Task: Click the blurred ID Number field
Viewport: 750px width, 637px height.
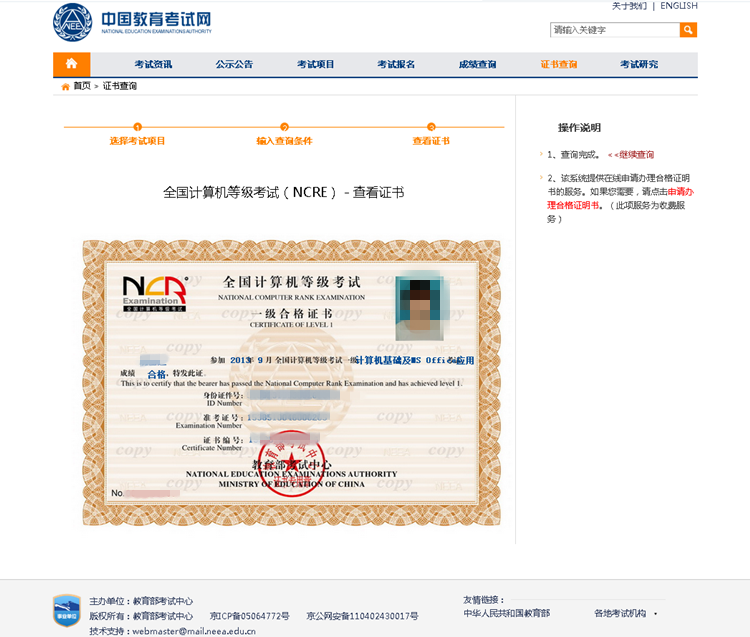Action: (295, 395)
